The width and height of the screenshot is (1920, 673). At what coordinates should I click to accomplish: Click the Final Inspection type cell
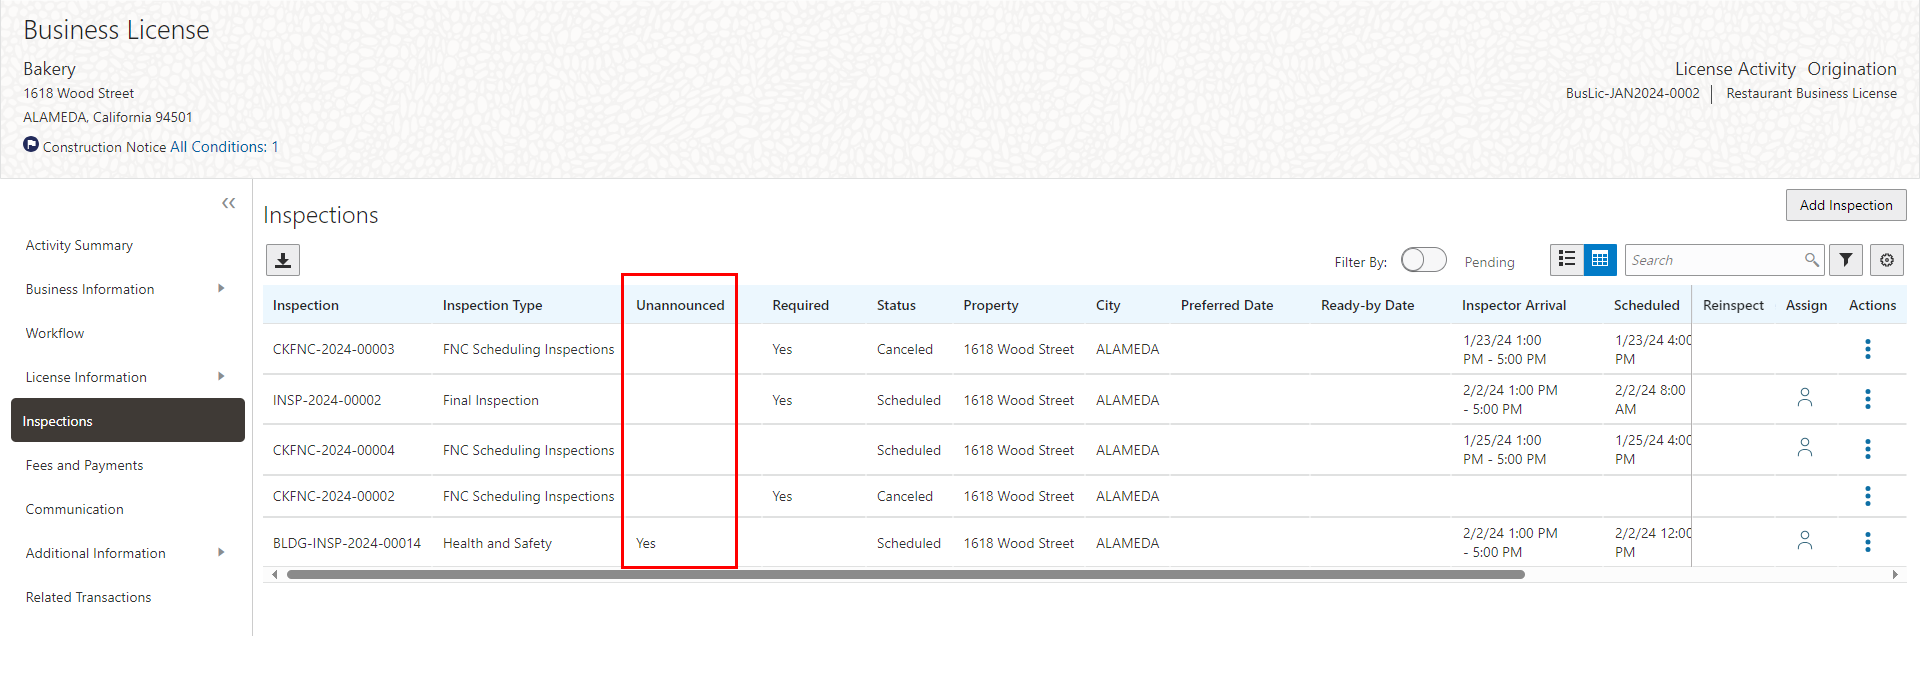coord(491,400)
